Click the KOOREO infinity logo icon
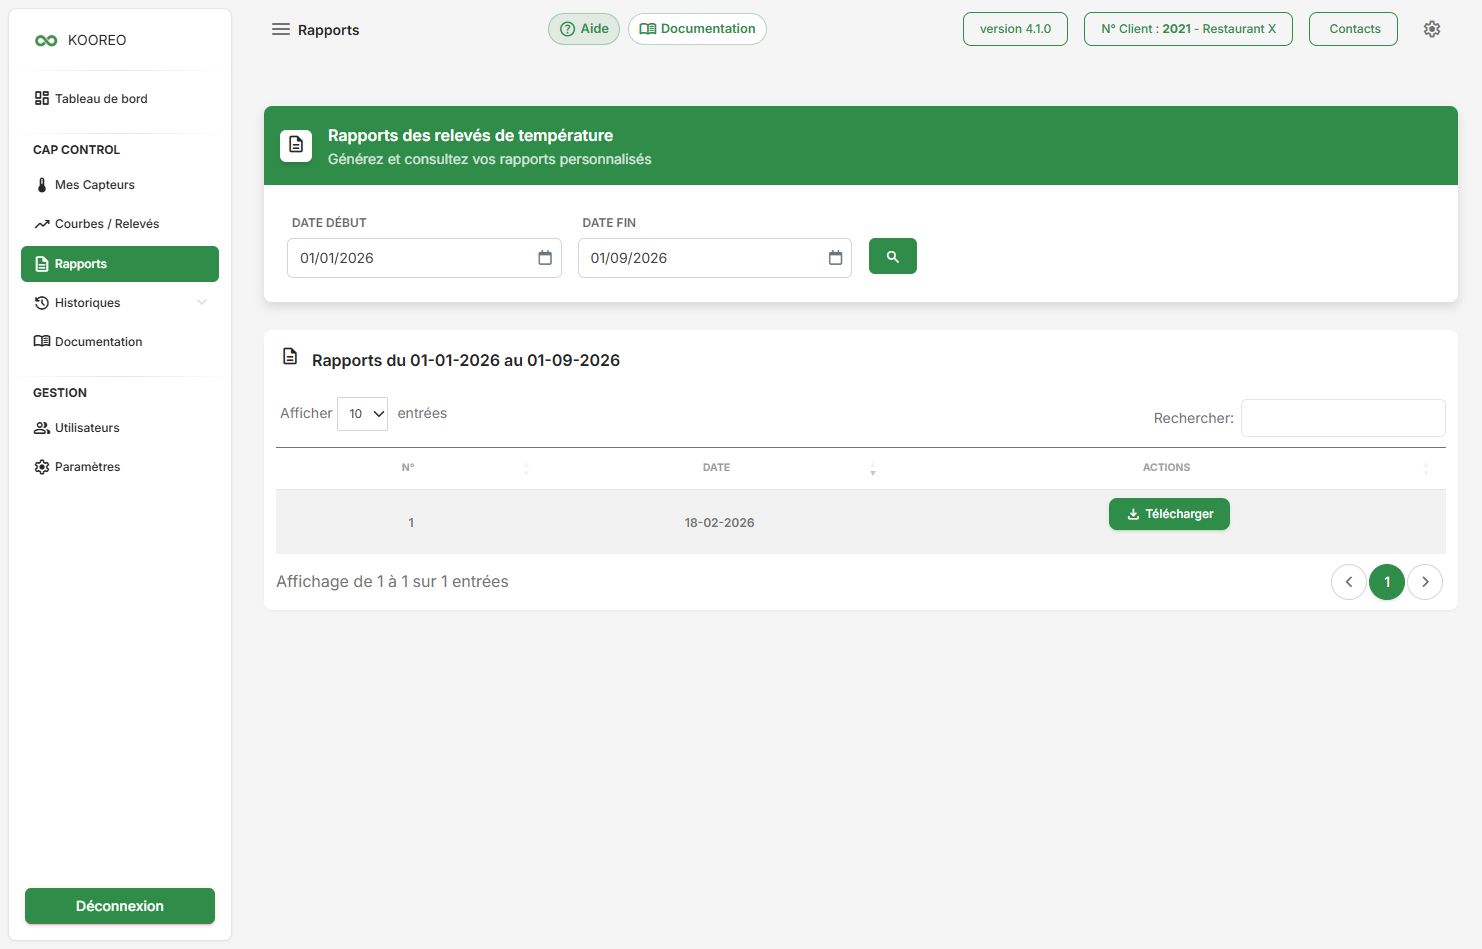Screen dimensions: 1482x949 pyautogui.click(x=46, y=41)
